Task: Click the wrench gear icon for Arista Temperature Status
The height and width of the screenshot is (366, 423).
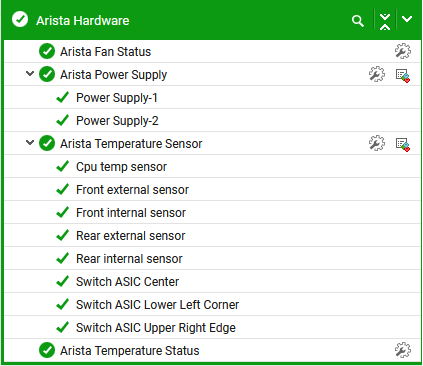Action: click(x=403, y=350)
